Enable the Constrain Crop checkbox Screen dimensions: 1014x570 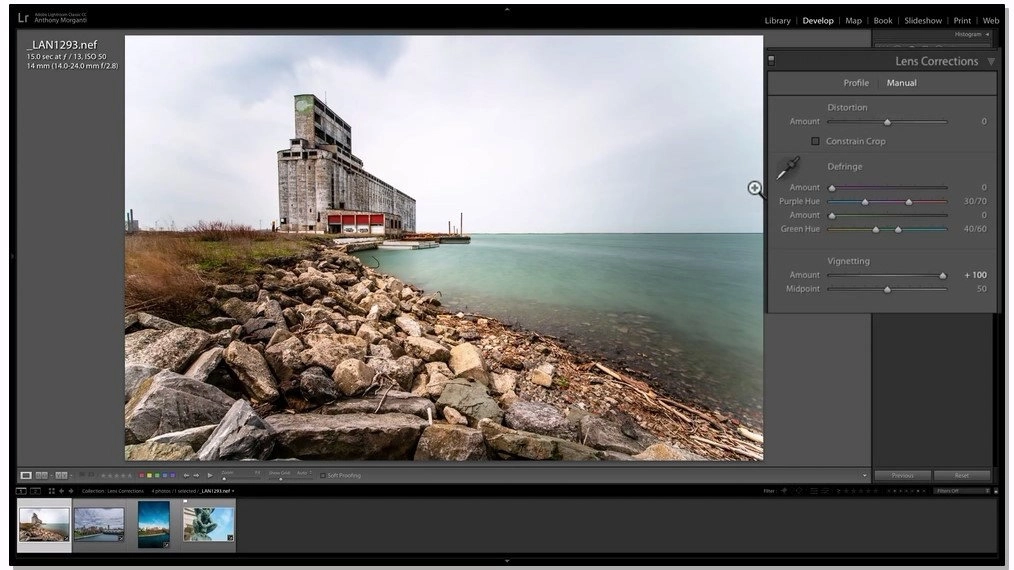[815, 141]
